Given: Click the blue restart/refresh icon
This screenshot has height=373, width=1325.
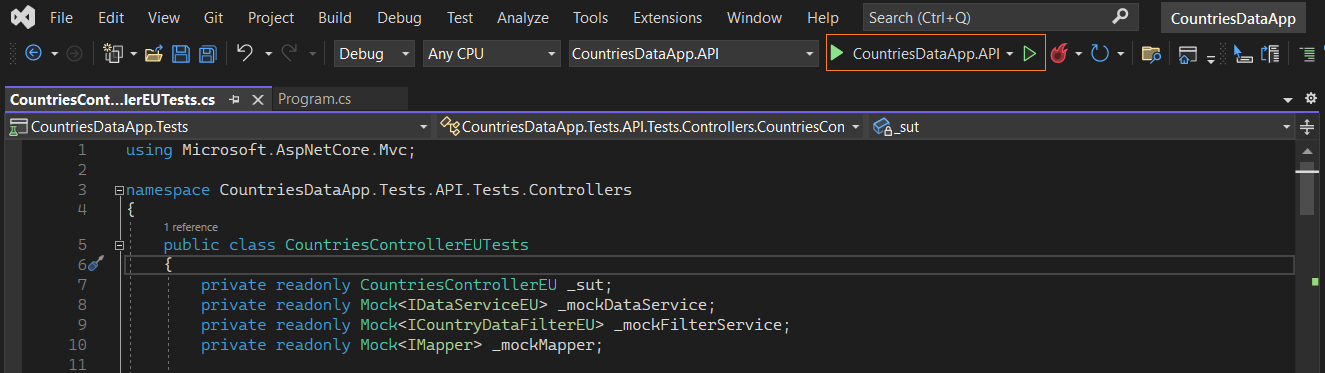Looking at the screenshot, I should (x=1100, y=54).
